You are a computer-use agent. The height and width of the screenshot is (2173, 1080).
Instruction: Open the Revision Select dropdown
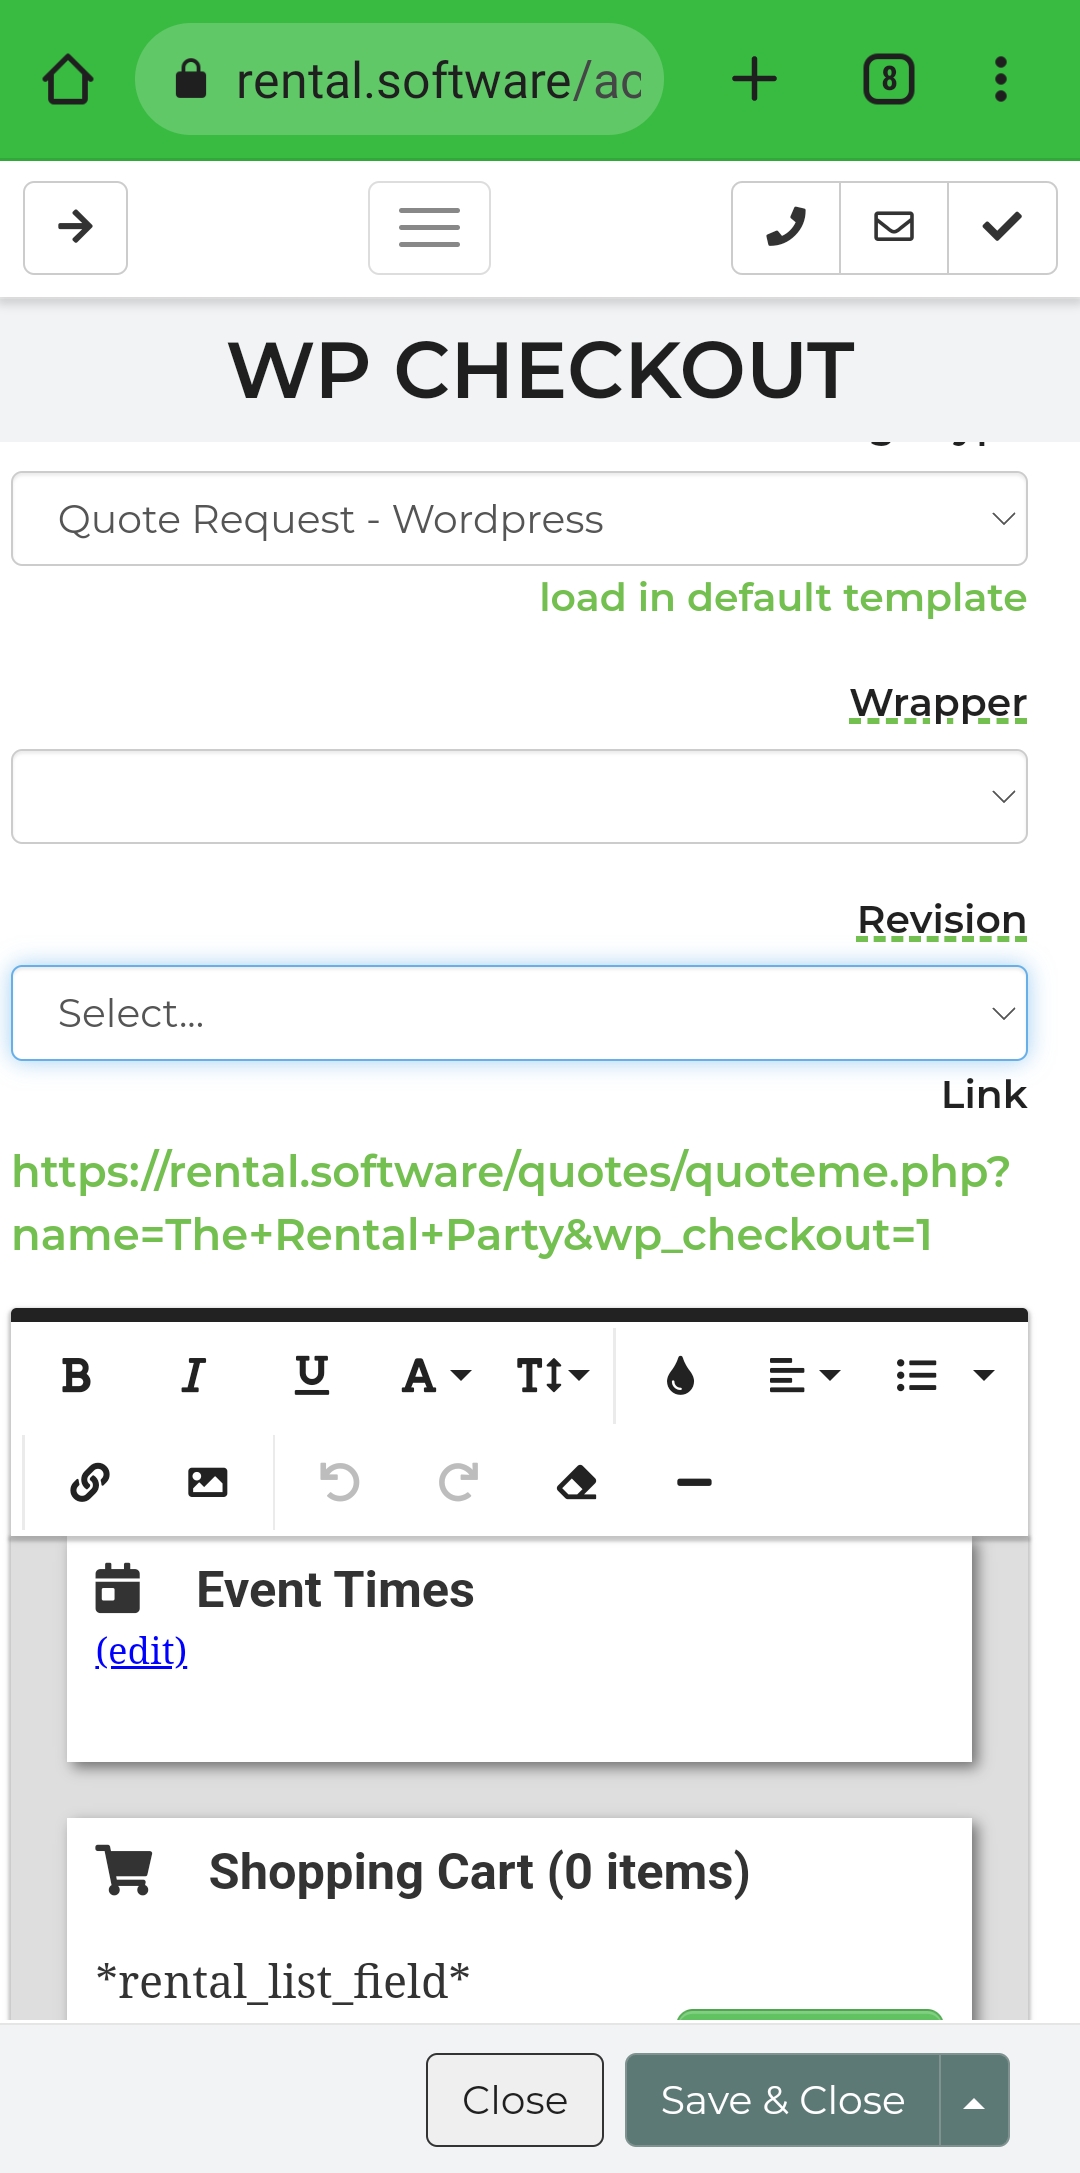pos(519,1013)
